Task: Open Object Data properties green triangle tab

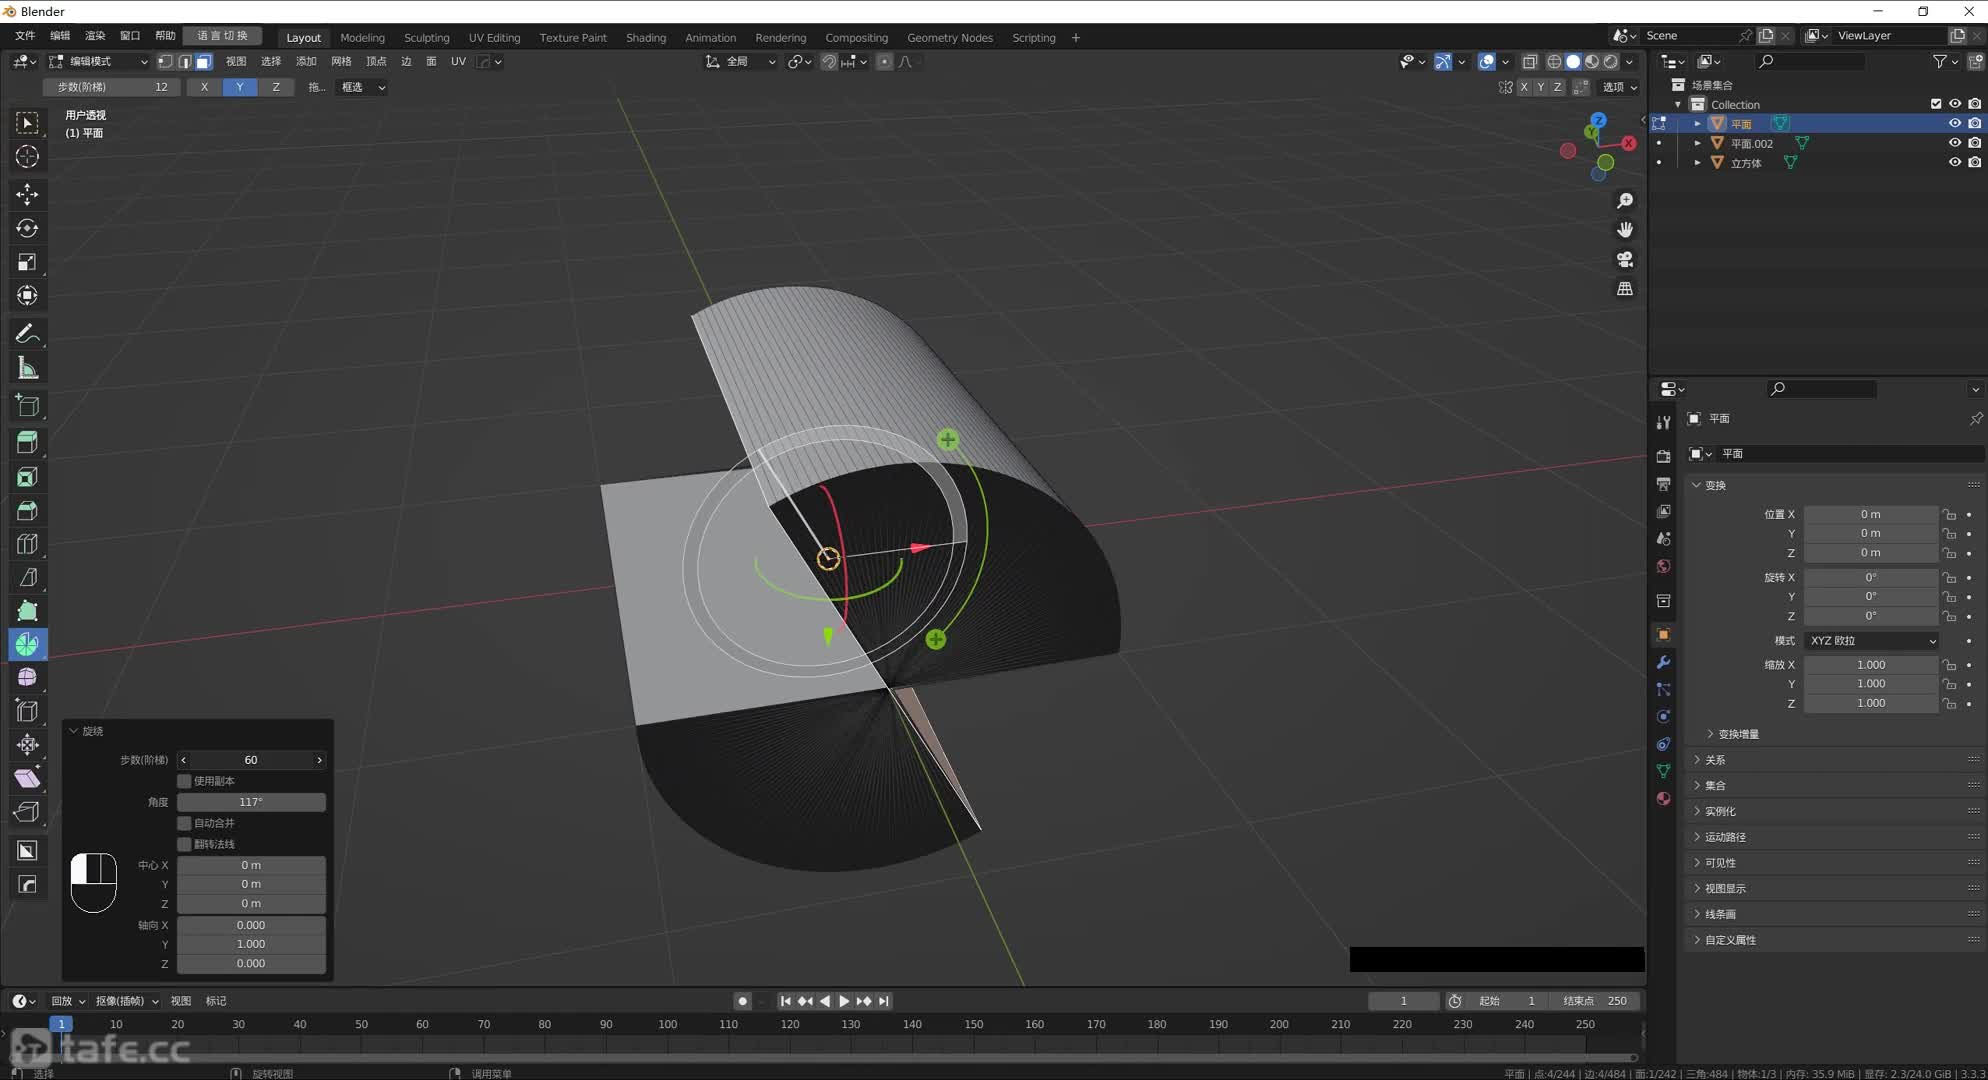Action: [x=1663, y=771]
